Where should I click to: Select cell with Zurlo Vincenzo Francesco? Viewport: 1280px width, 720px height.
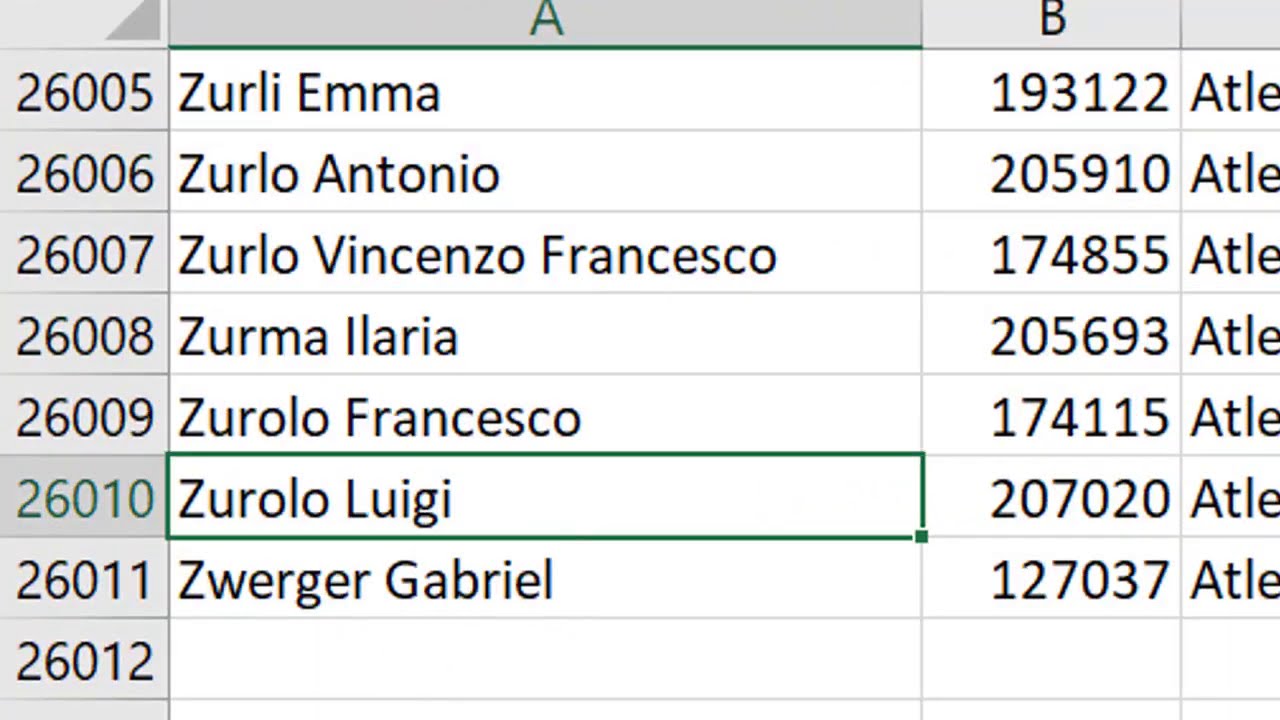tap(545, 255)
